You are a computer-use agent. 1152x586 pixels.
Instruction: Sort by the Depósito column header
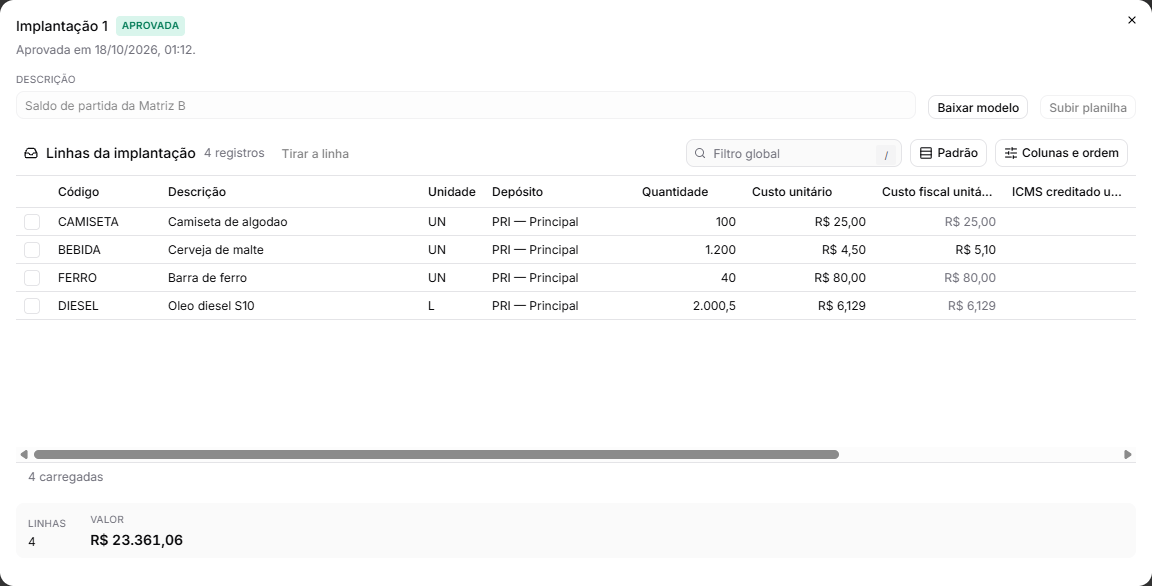click(517, 192)
